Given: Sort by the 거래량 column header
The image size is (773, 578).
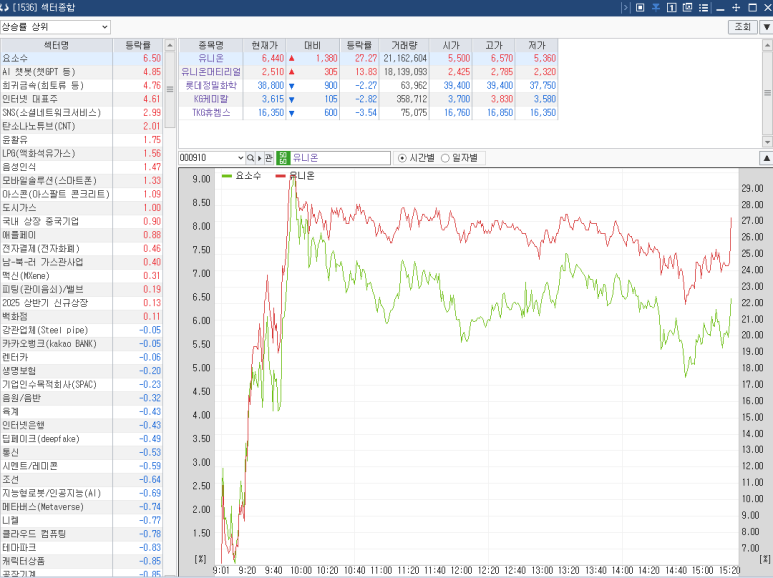Looking at the screenshot, I should coord(404,45).
